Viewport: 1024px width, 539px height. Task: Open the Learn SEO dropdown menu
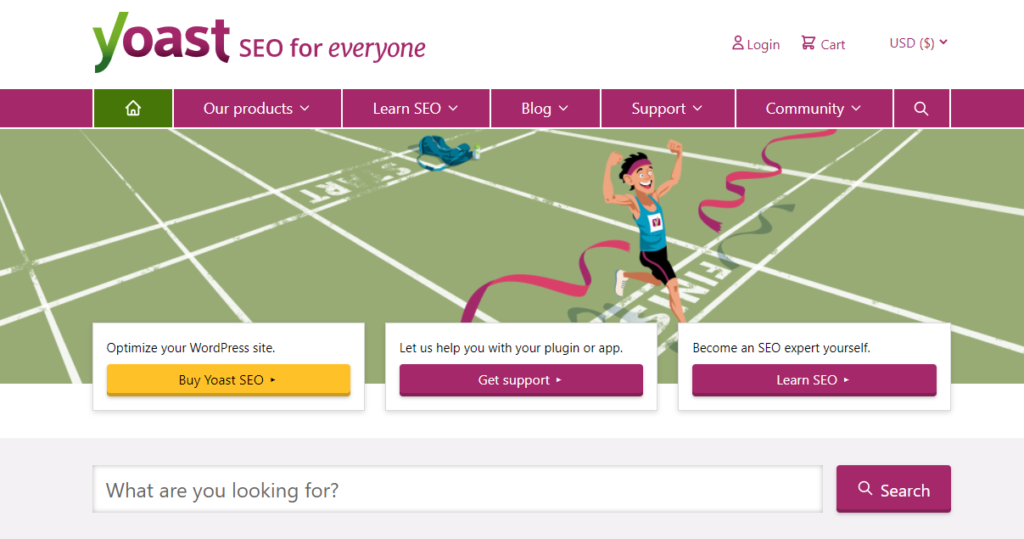click(x=415, y=109)
